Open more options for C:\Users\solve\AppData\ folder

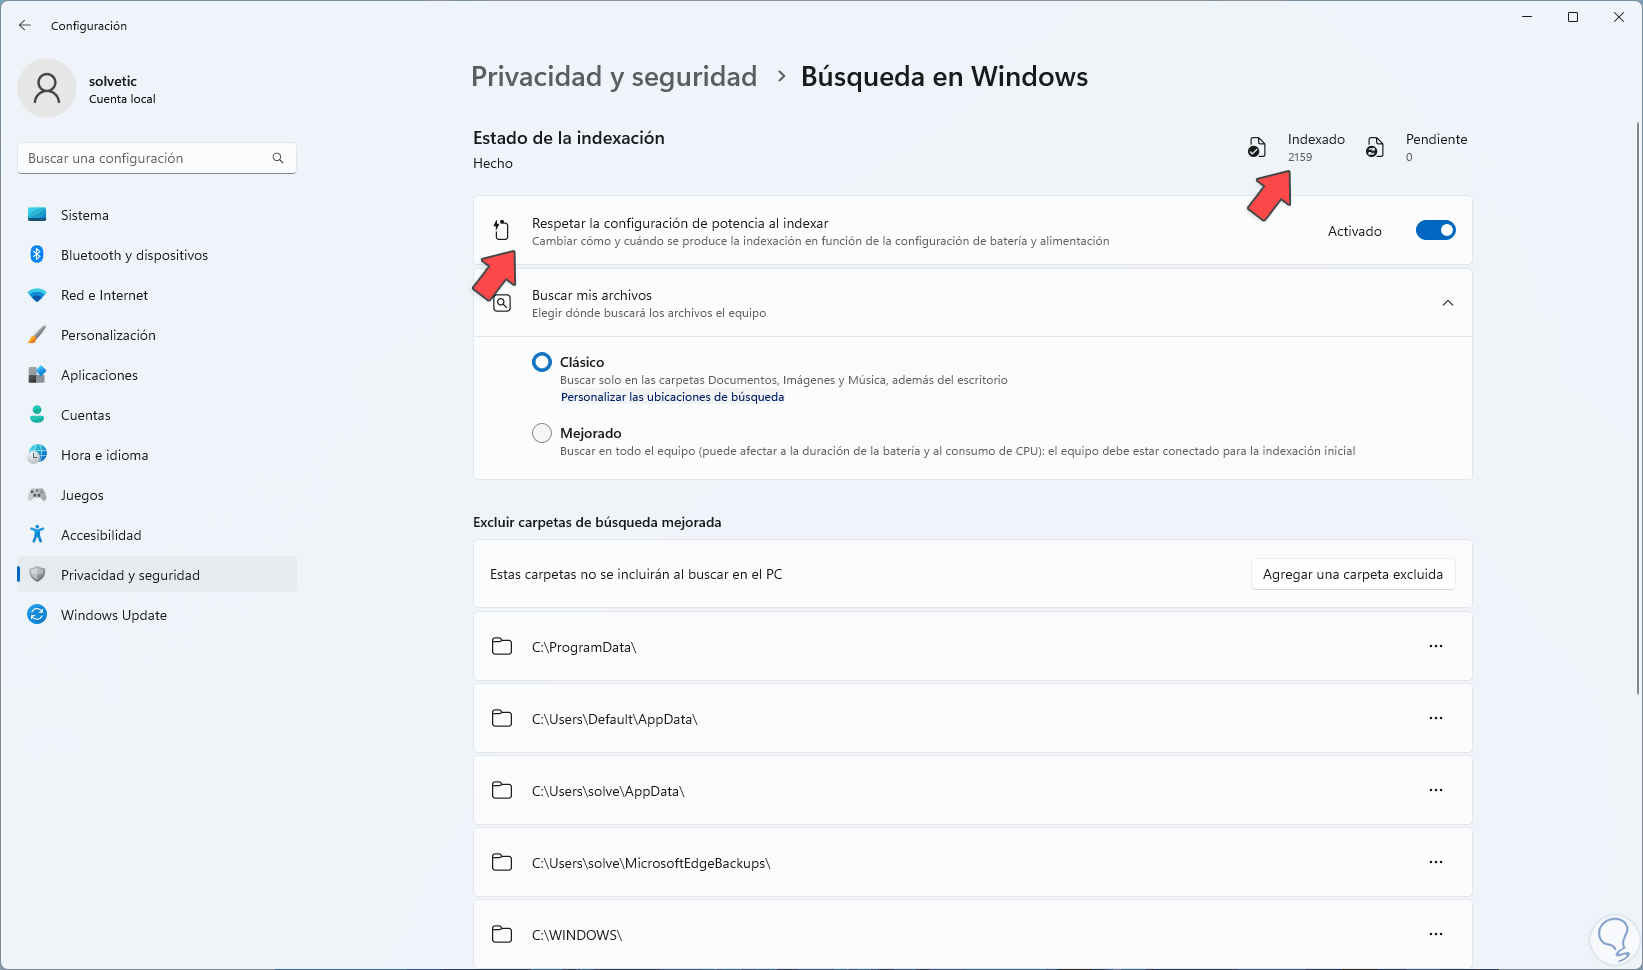pyautogui.click(x=1435, y=791)
